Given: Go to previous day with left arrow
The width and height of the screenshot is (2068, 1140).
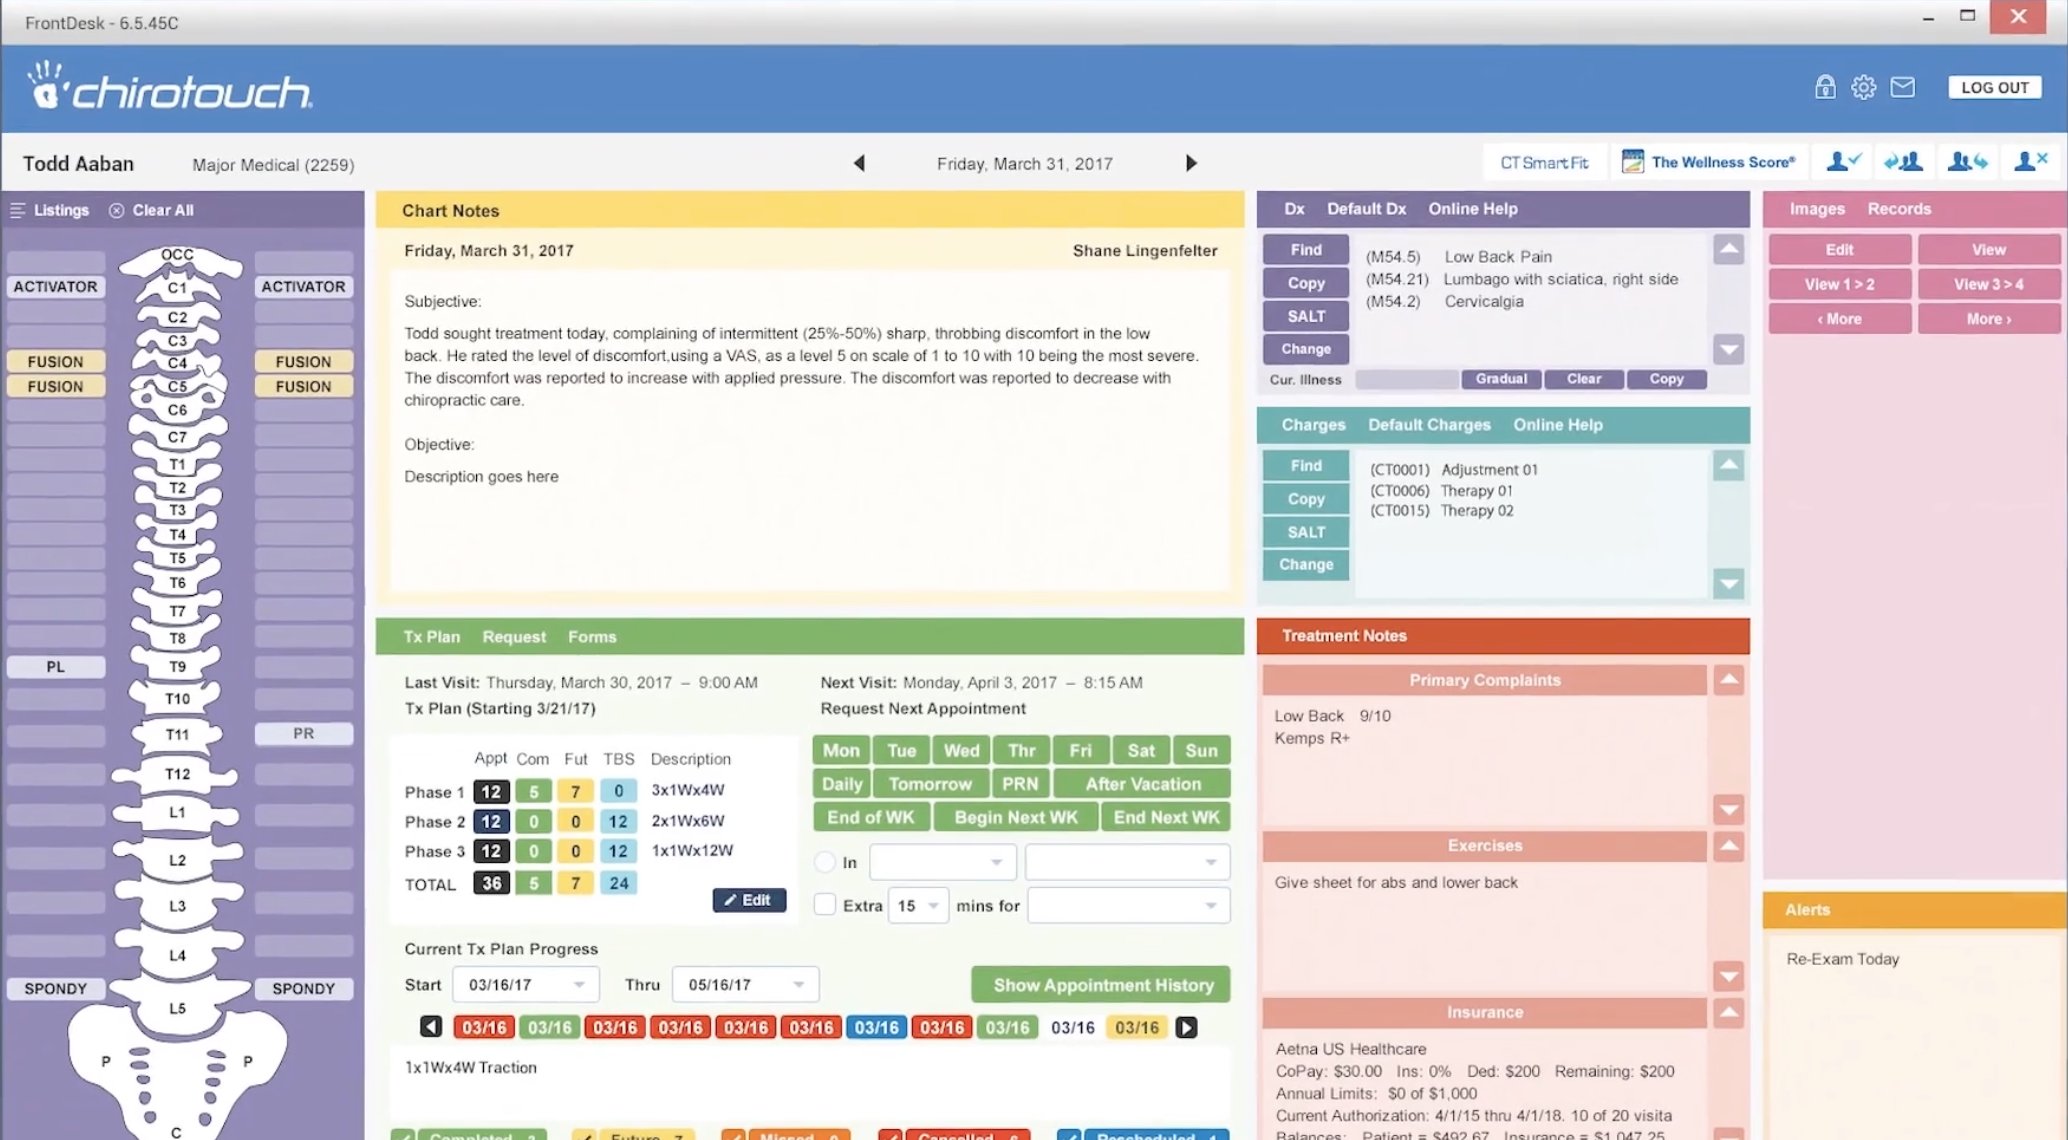Looking at the screenshot, I should [x=859, y=163].
